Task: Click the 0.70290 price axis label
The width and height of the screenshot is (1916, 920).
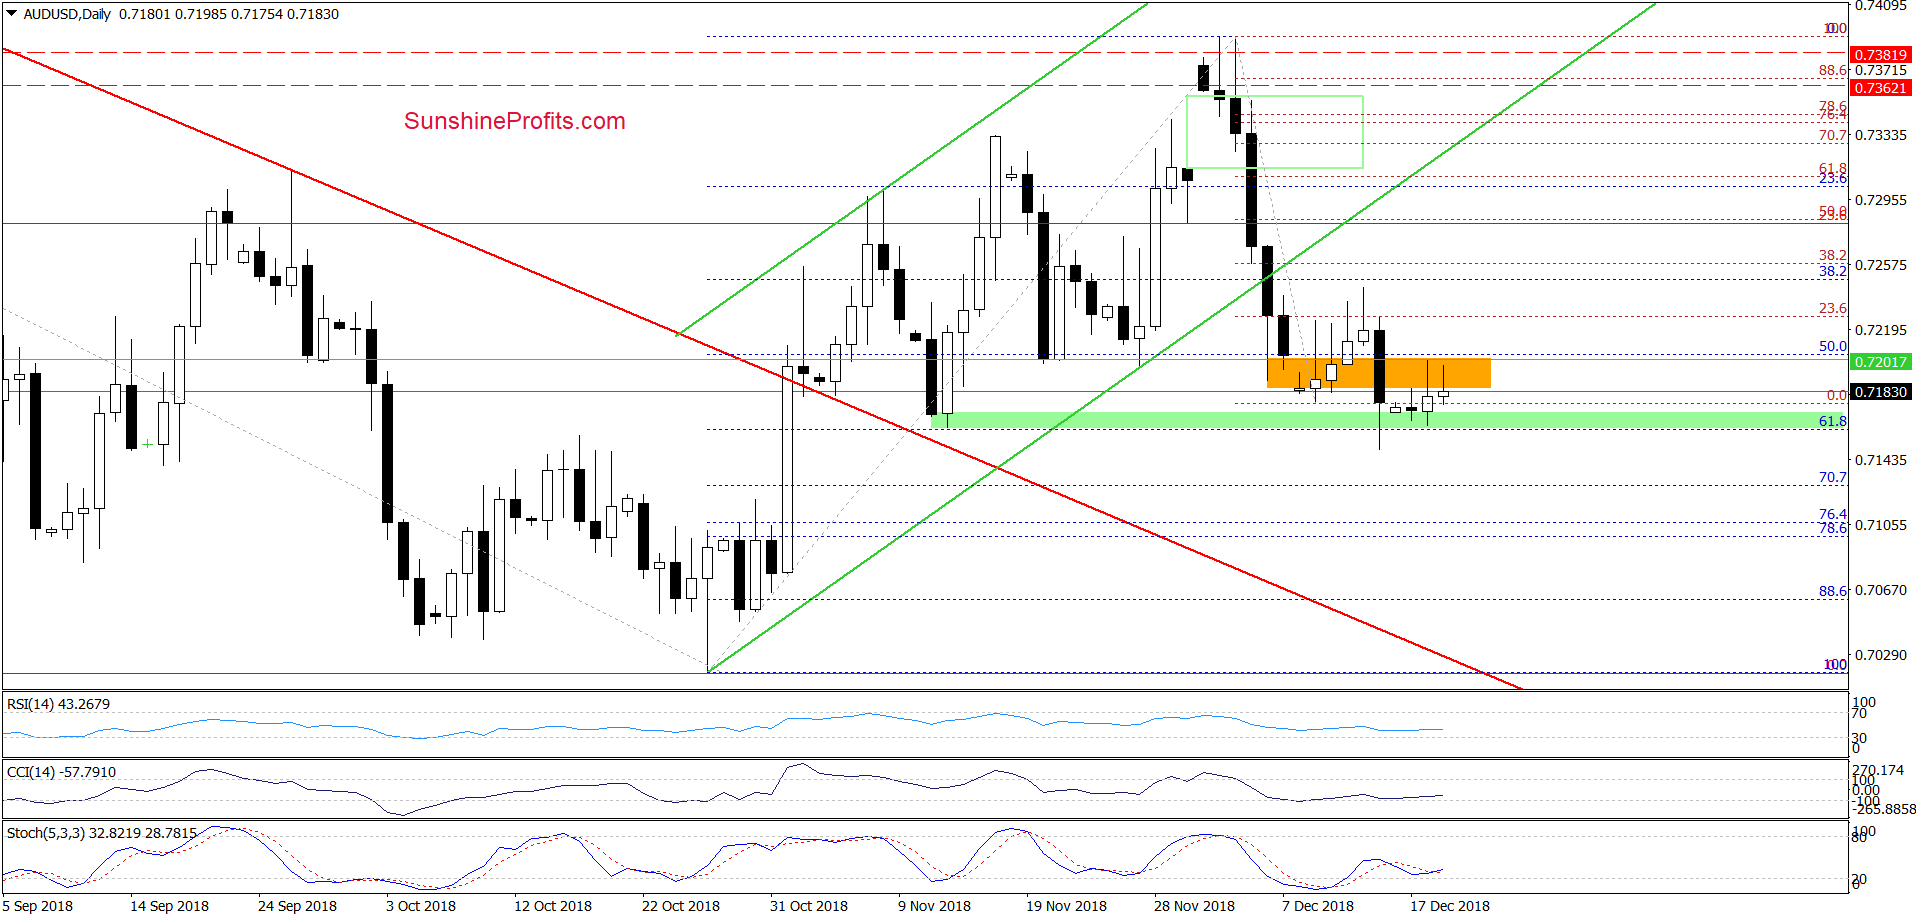Action: [1881, 655]
